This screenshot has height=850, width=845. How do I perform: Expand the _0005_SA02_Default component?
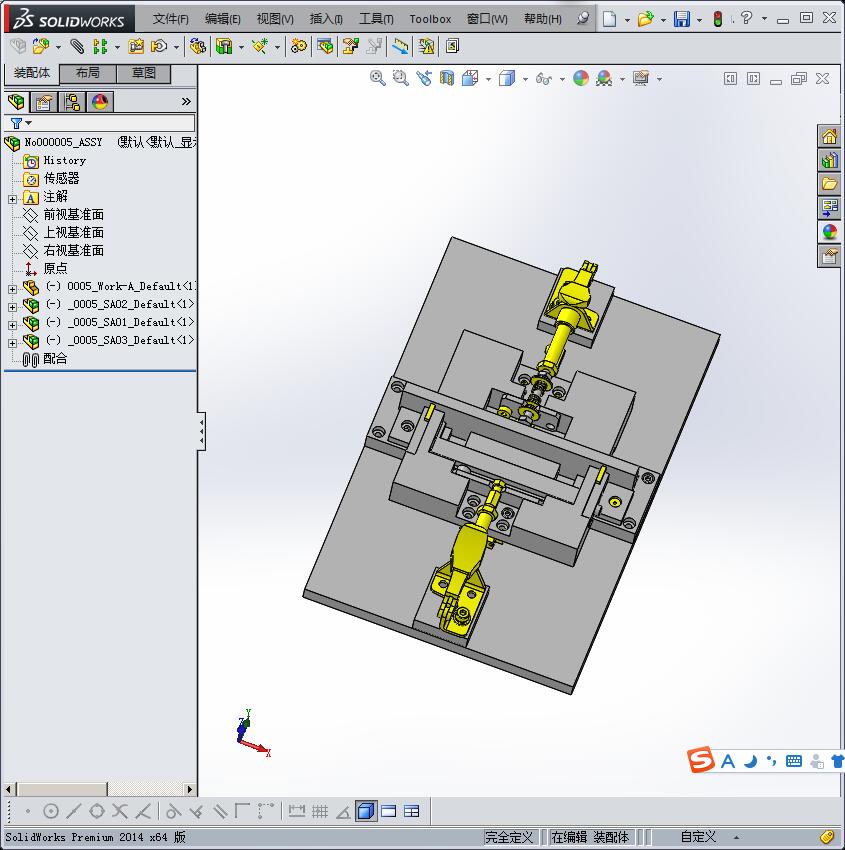[x=12, y=307]
